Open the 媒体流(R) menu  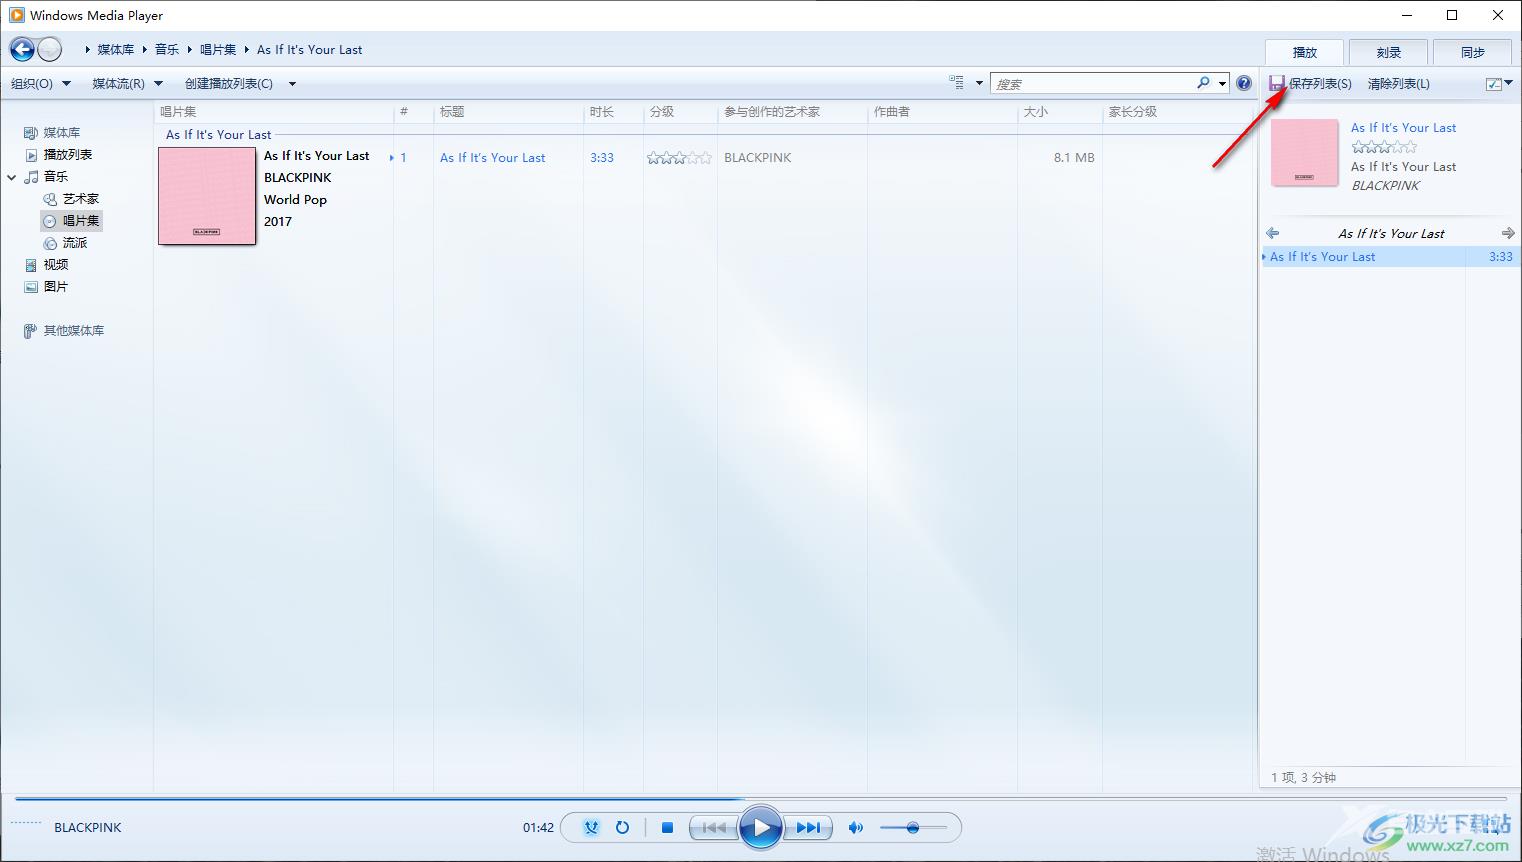[127, 84]
